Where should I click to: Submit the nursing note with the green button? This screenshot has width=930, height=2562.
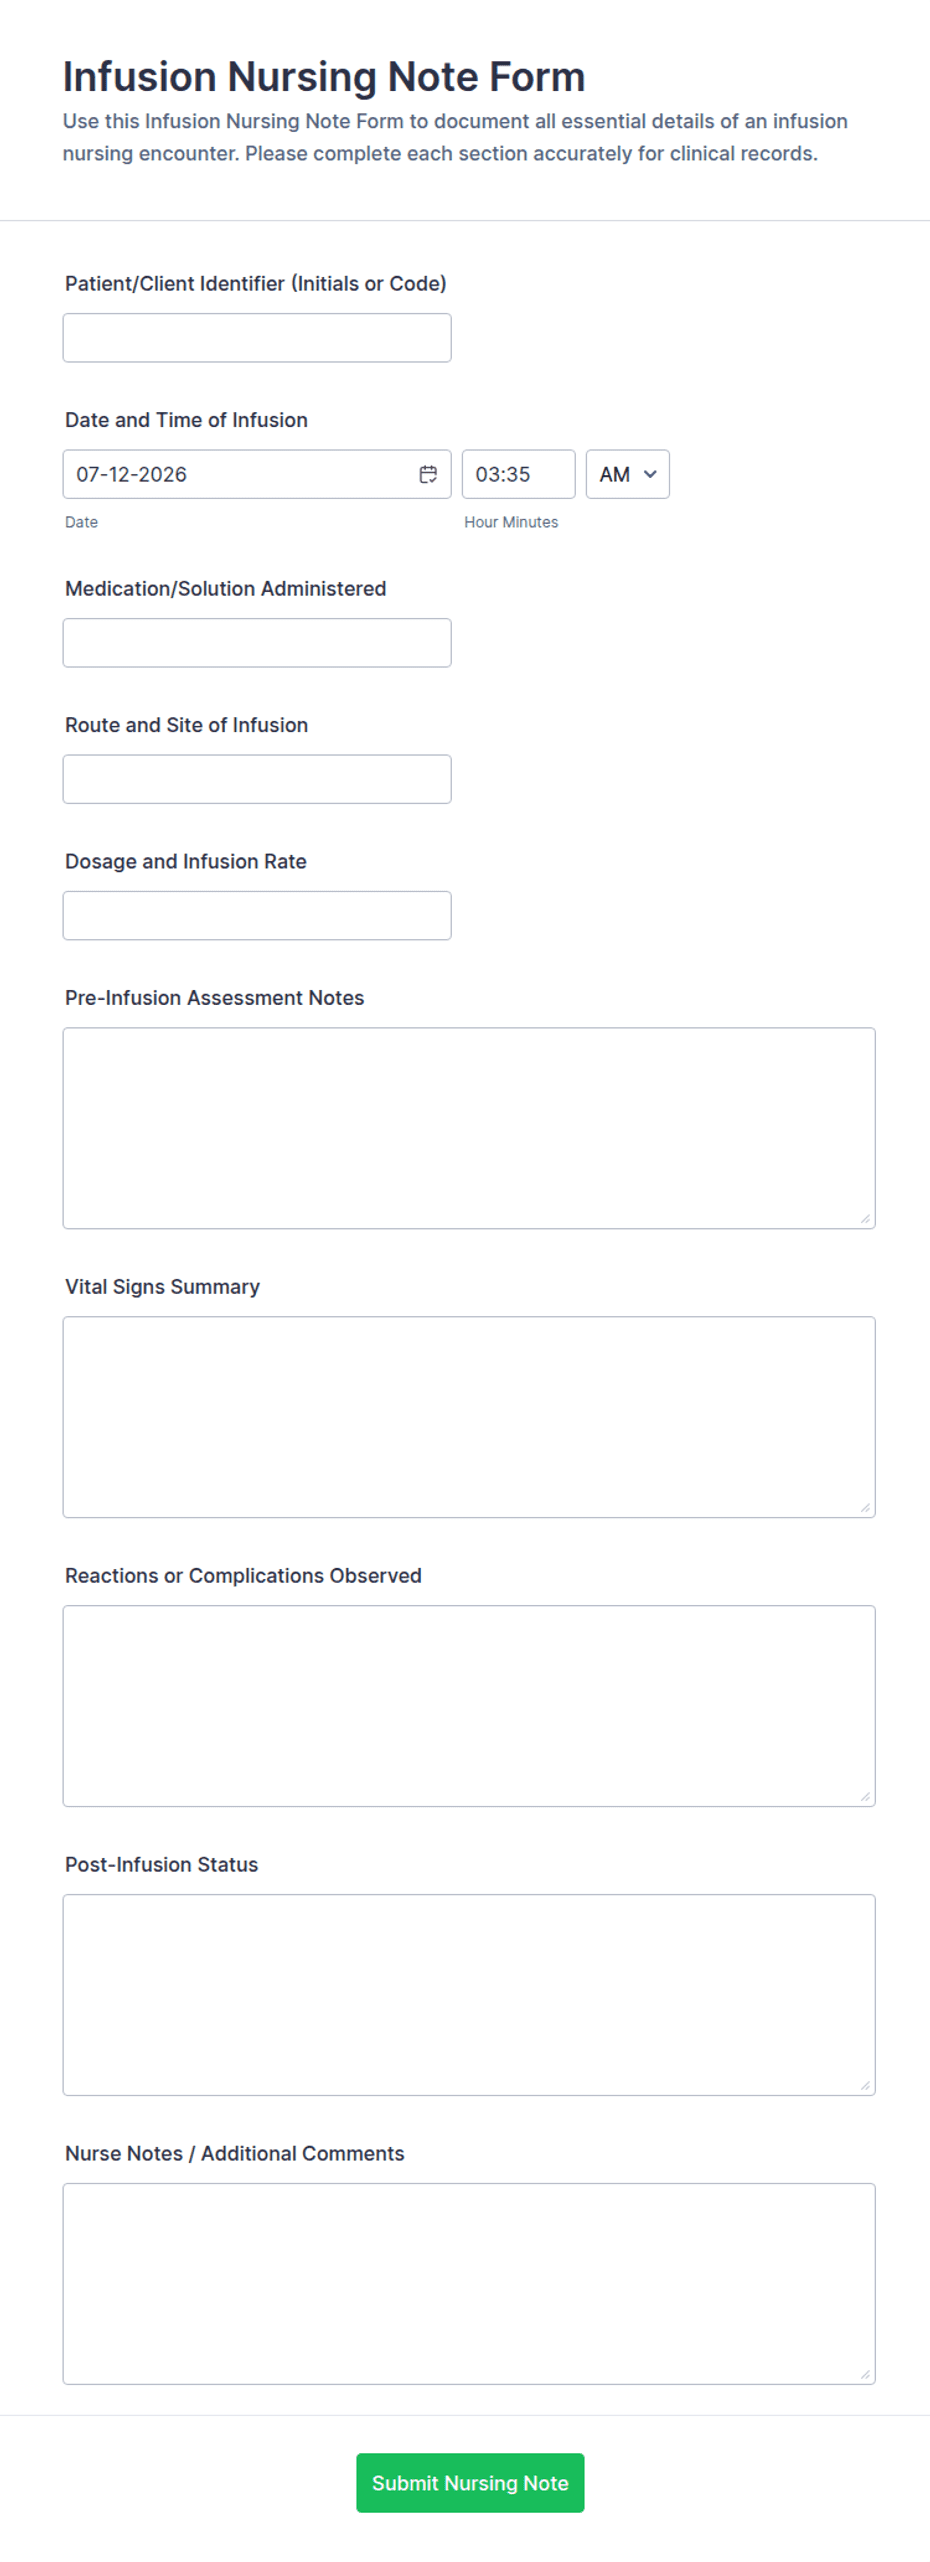470,2483
